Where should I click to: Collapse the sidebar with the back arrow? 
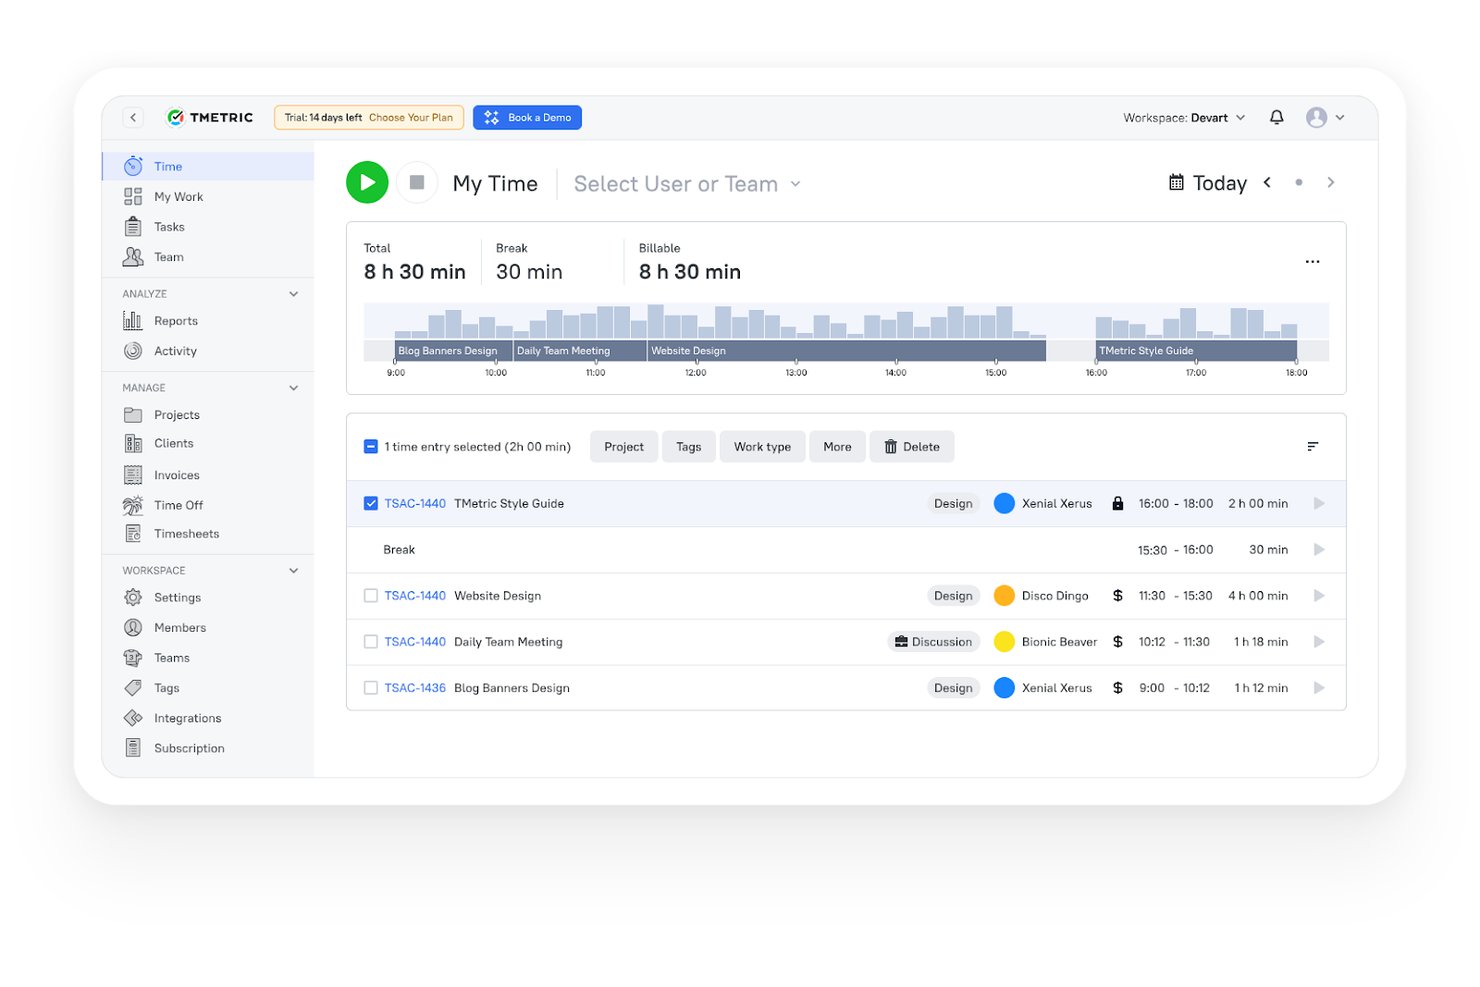133,117
